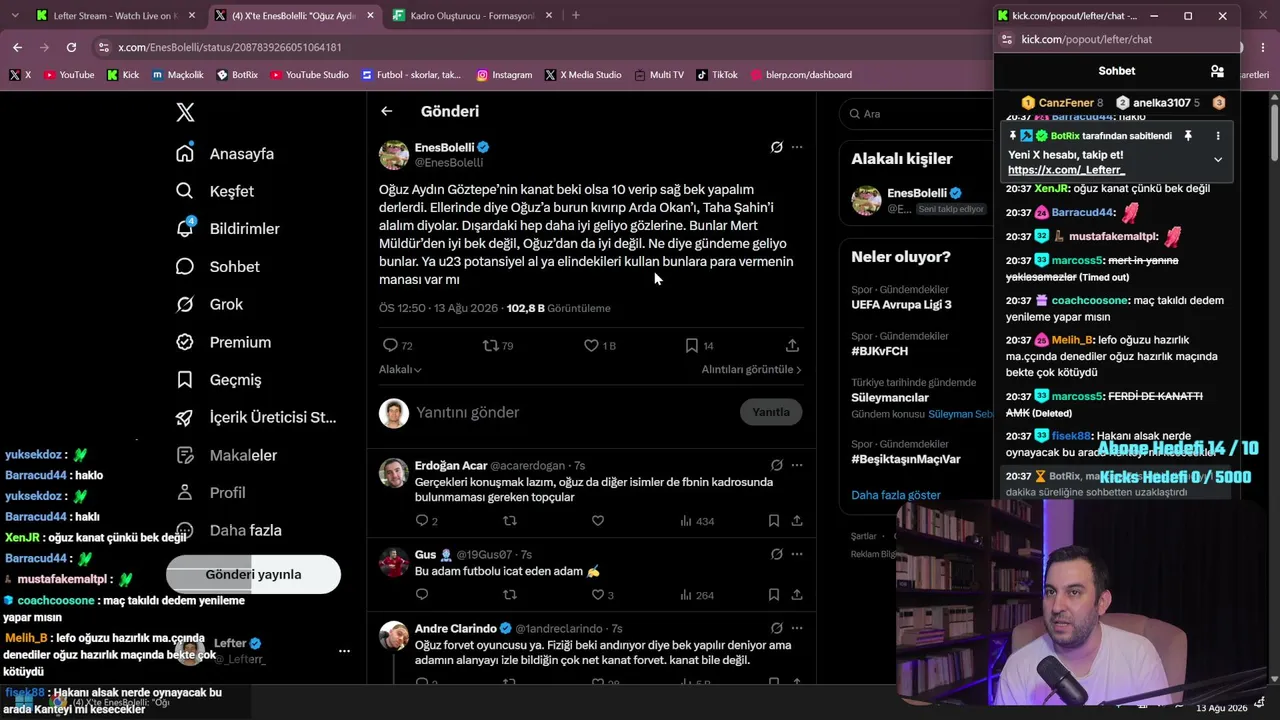Reload the current X page

[x=71, y=47]
